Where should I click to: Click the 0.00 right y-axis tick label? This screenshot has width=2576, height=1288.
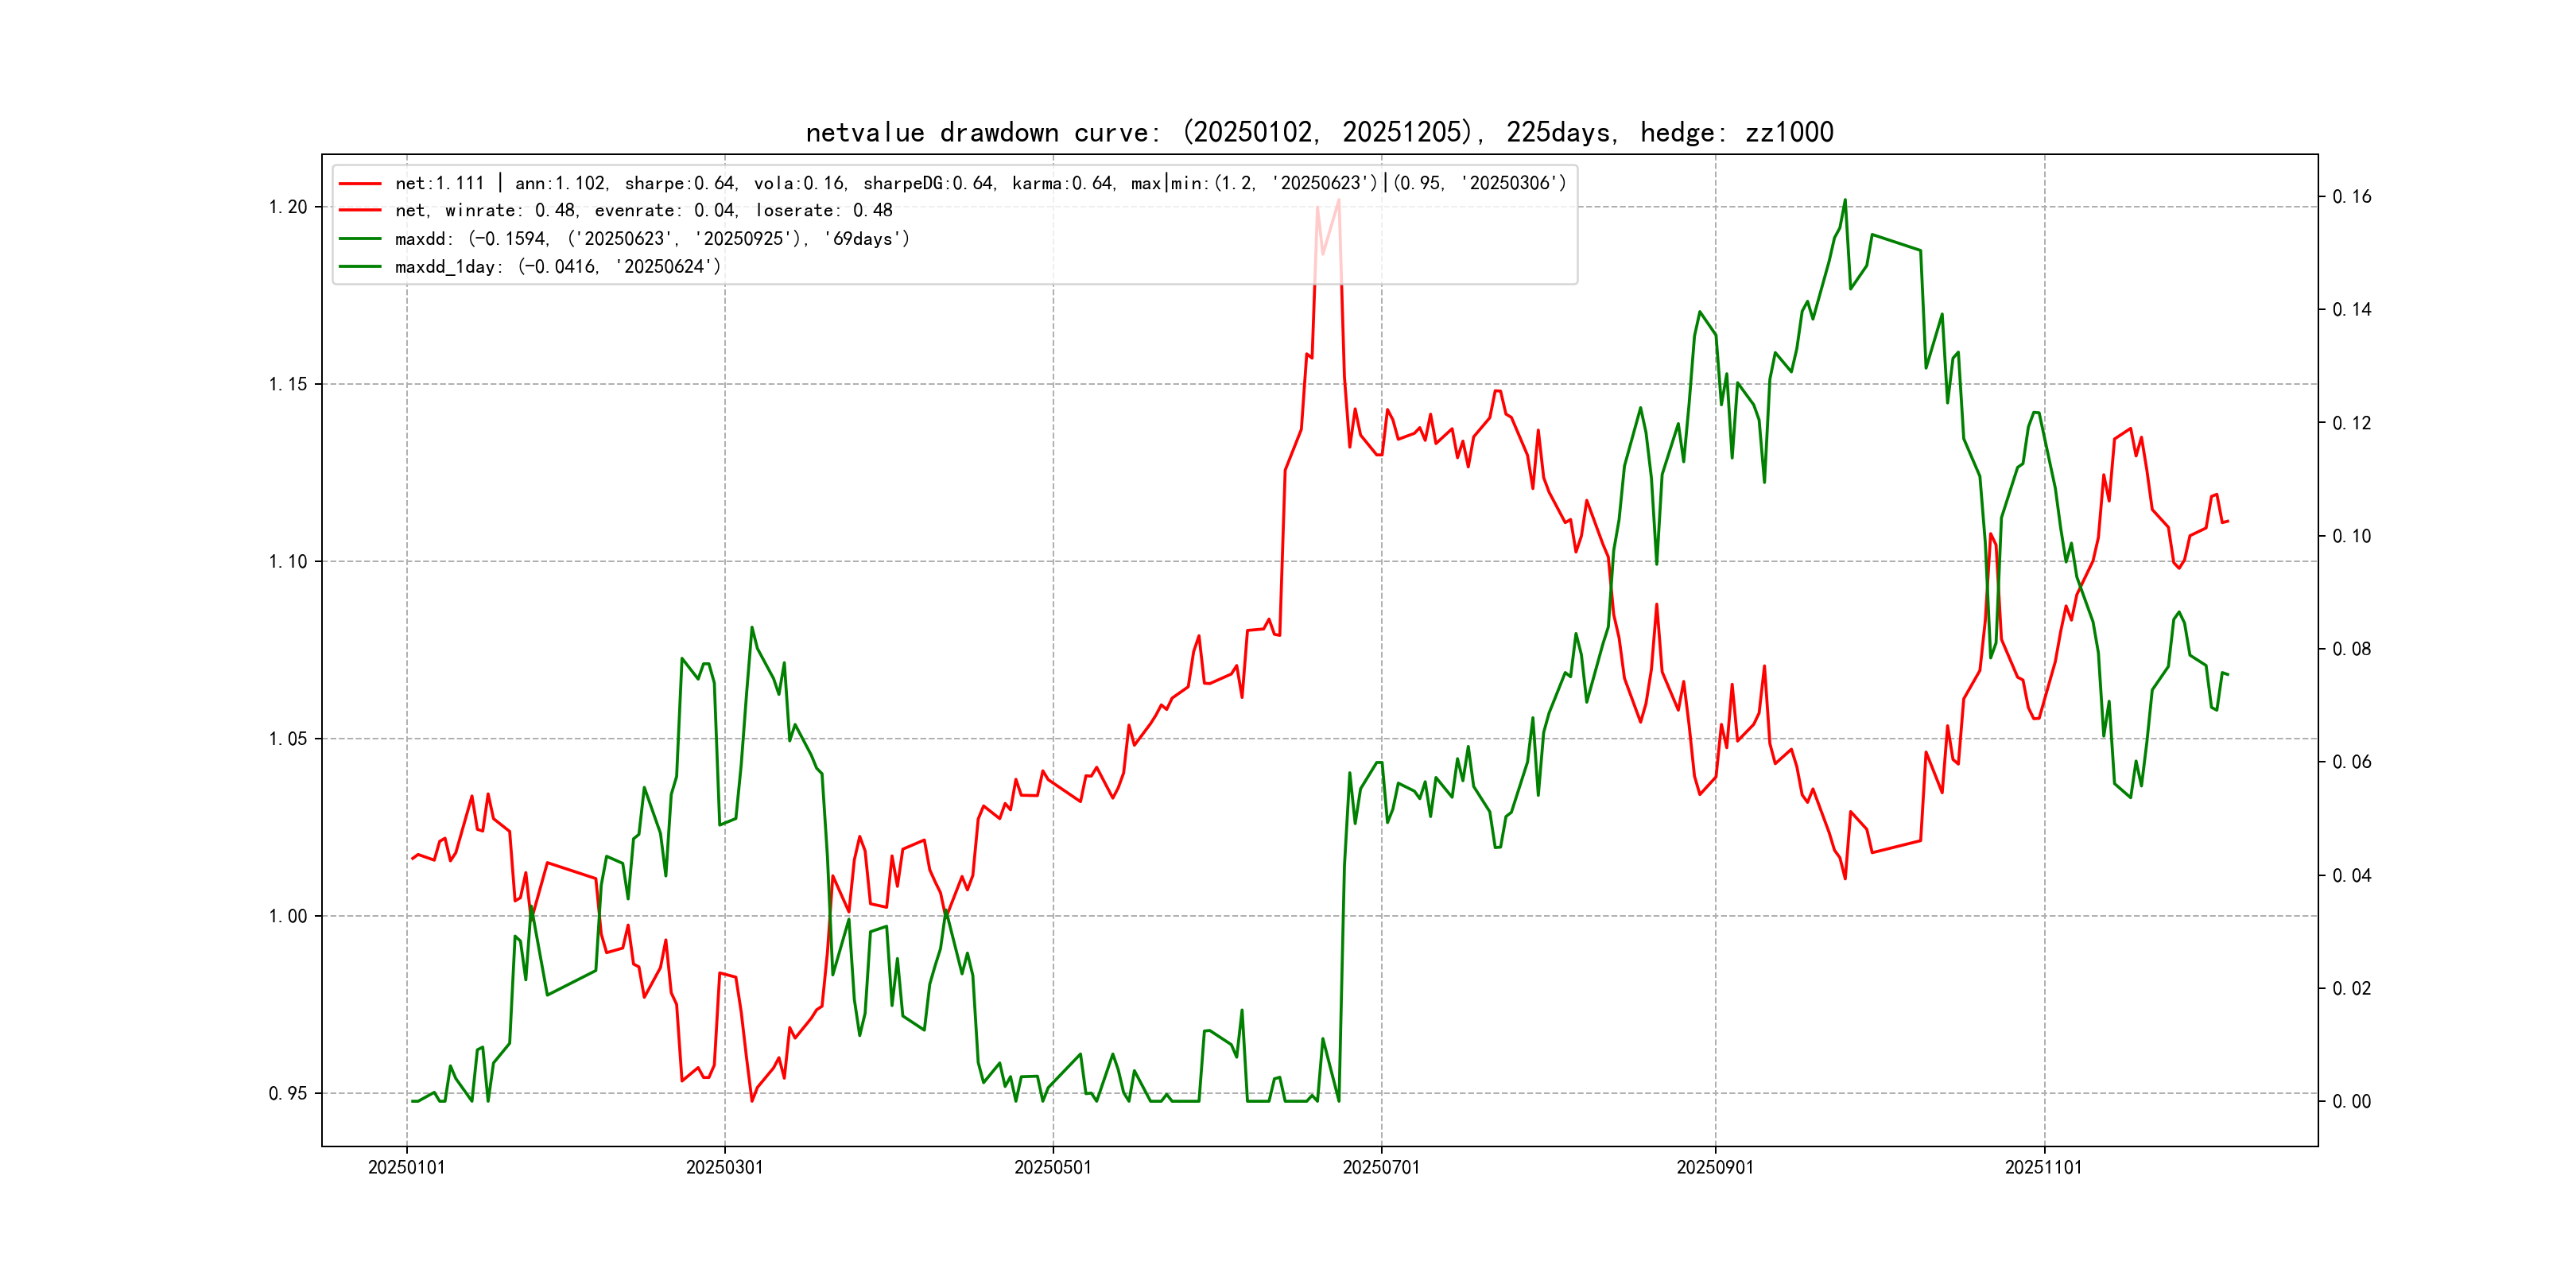(2351, 1102)
